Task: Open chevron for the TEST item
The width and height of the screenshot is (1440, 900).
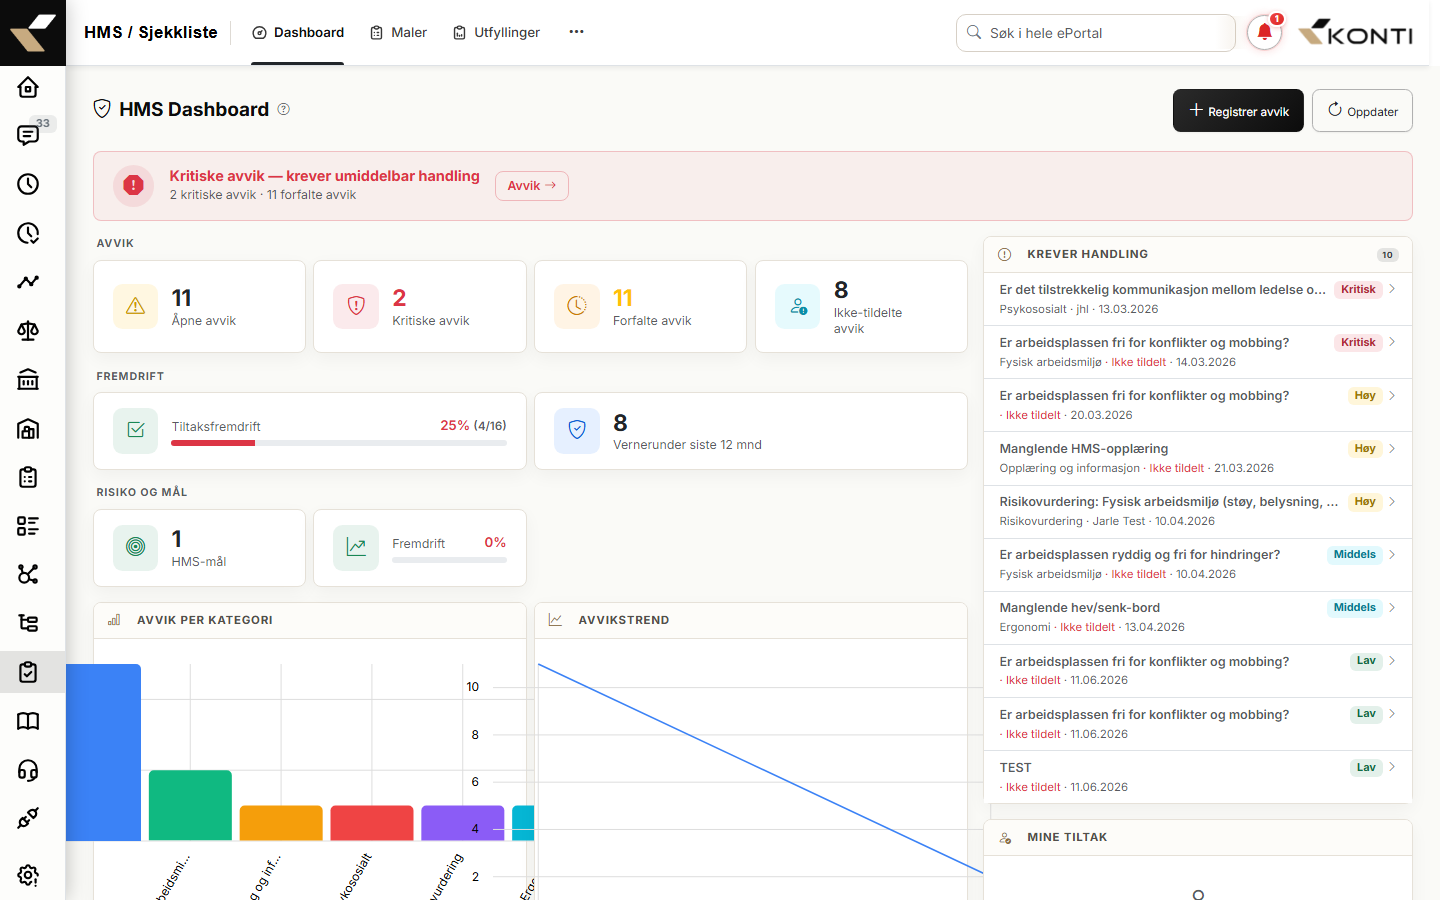Action: pyautogui.click(x=1392, y=768)
